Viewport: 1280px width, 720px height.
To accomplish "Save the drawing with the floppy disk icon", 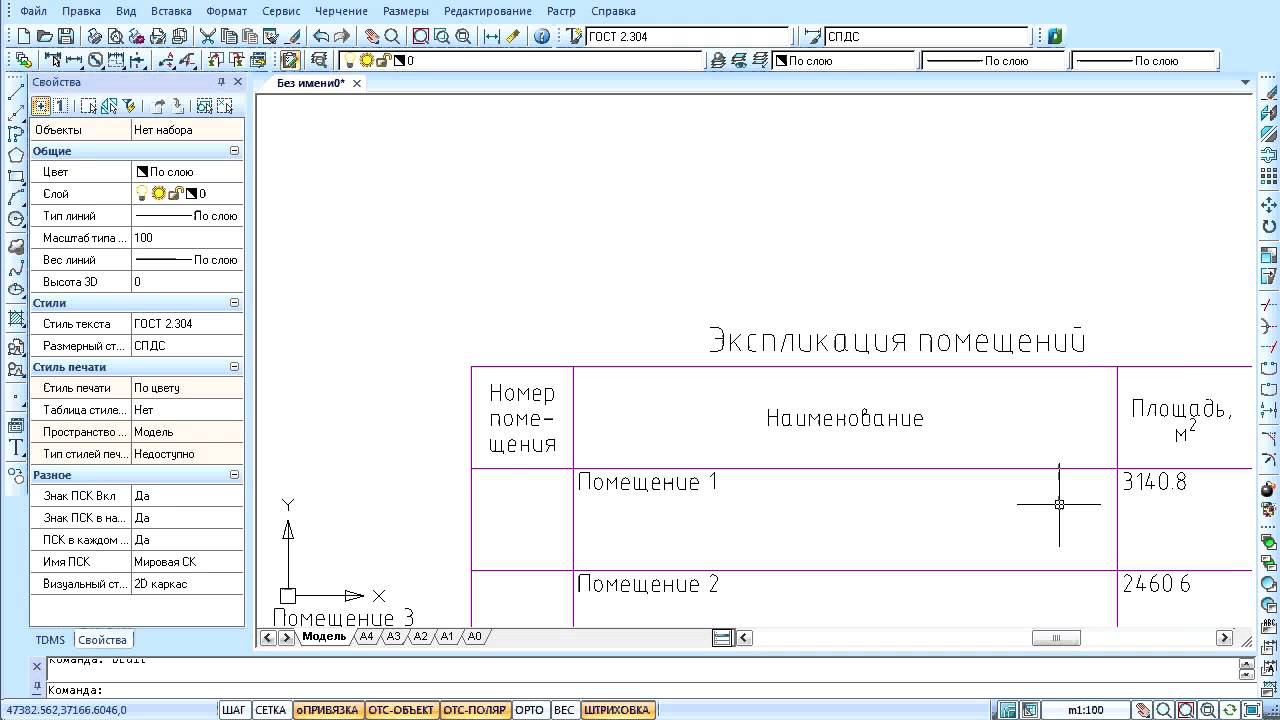I will tap(66, 36).
